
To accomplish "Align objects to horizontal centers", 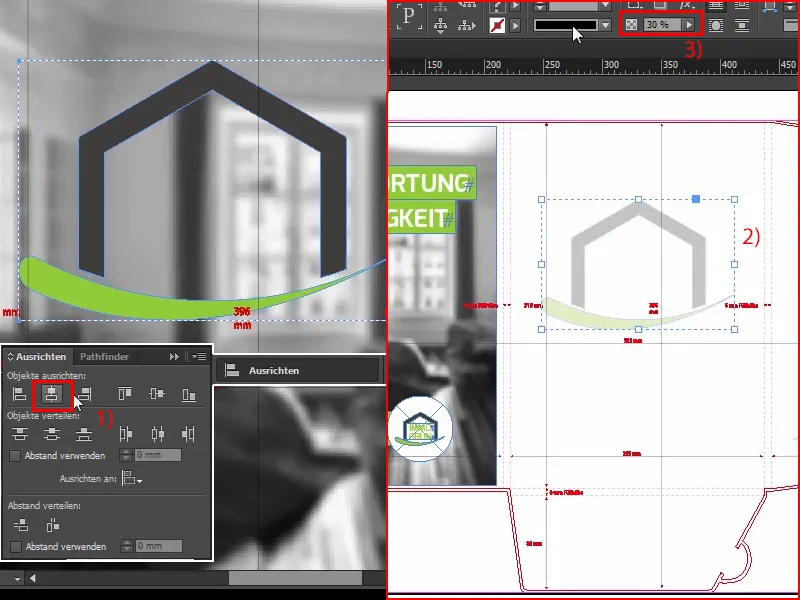I will click(x=52, y=394).
